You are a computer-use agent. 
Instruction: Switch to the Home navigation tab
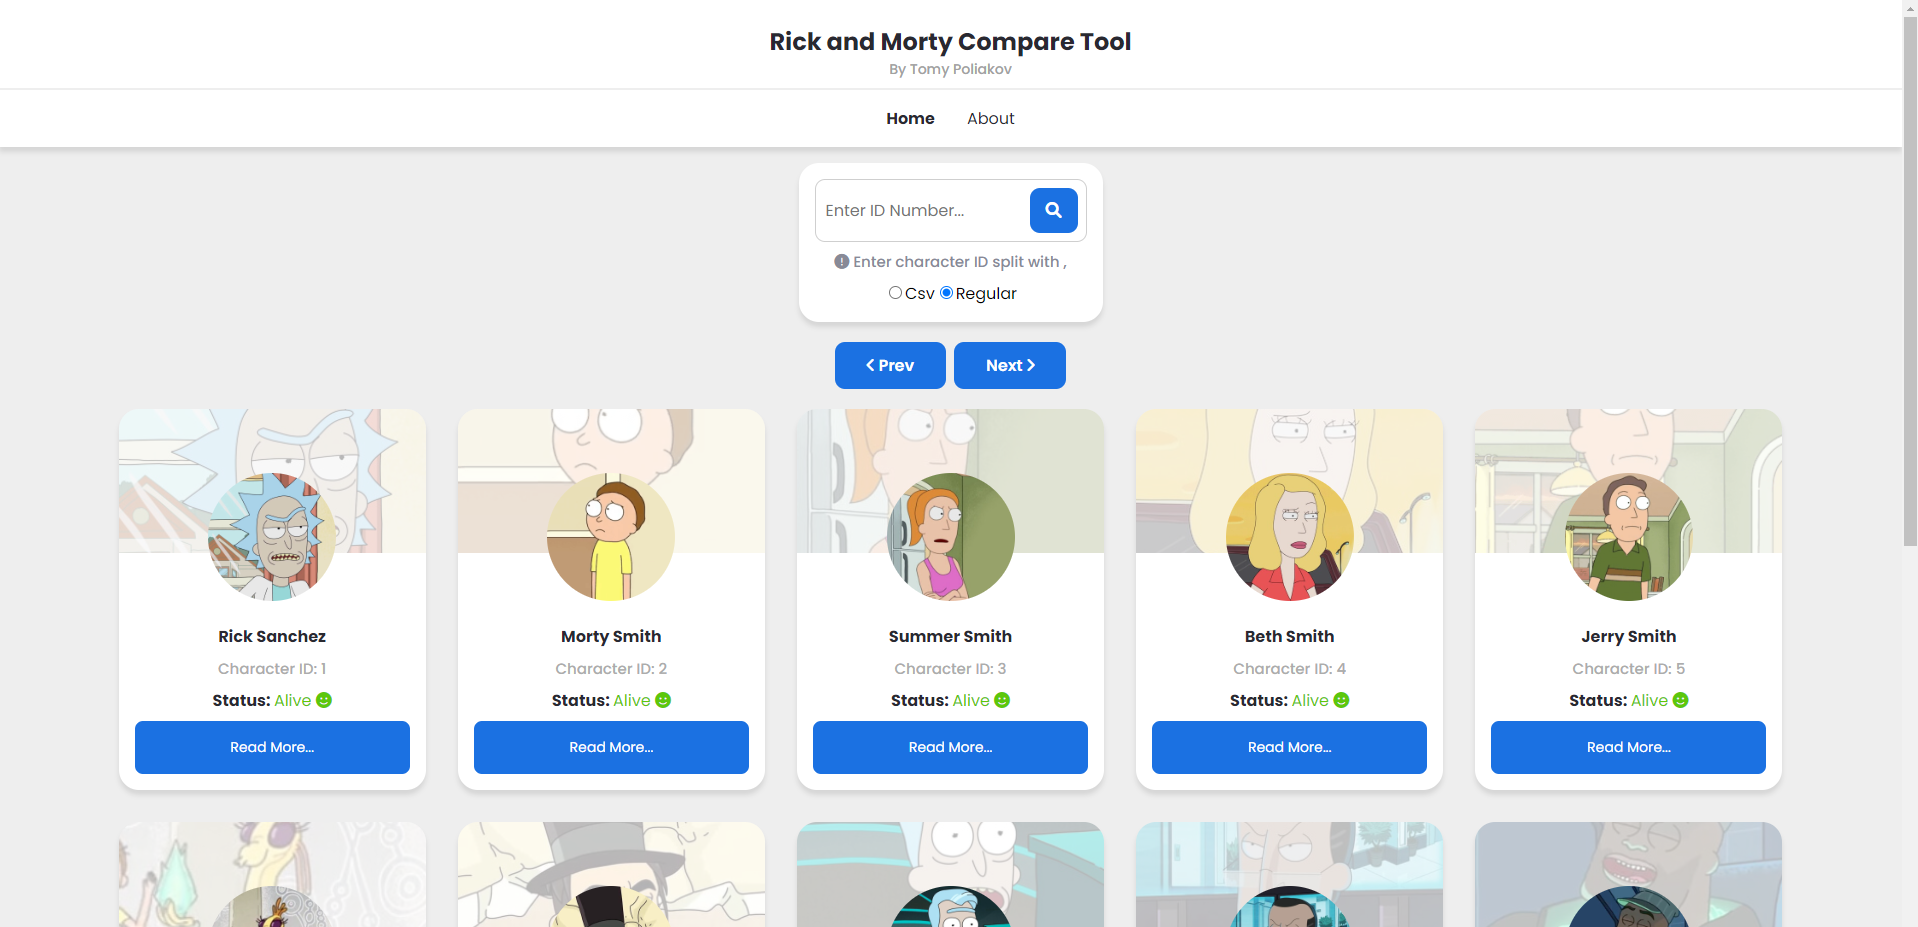[910, 118]
